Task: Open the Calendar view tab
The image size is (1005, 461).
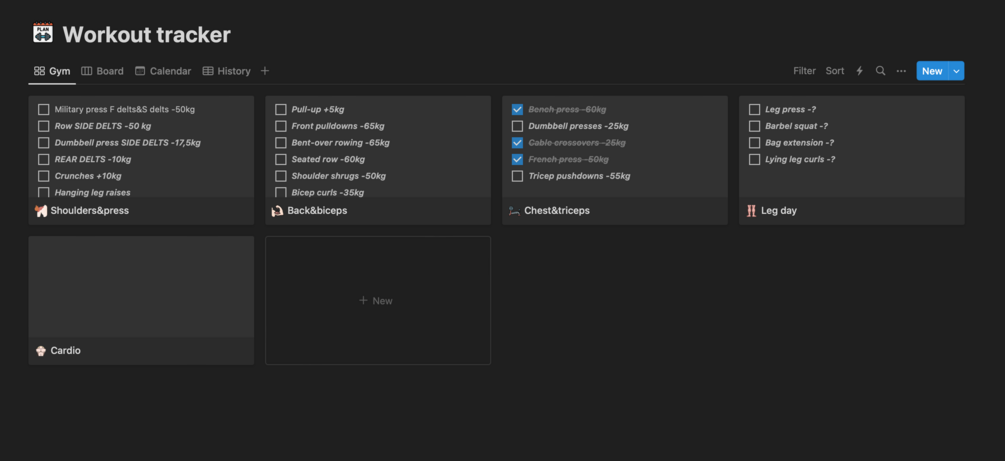Action: pyautogui.click(x=163, y=71)
